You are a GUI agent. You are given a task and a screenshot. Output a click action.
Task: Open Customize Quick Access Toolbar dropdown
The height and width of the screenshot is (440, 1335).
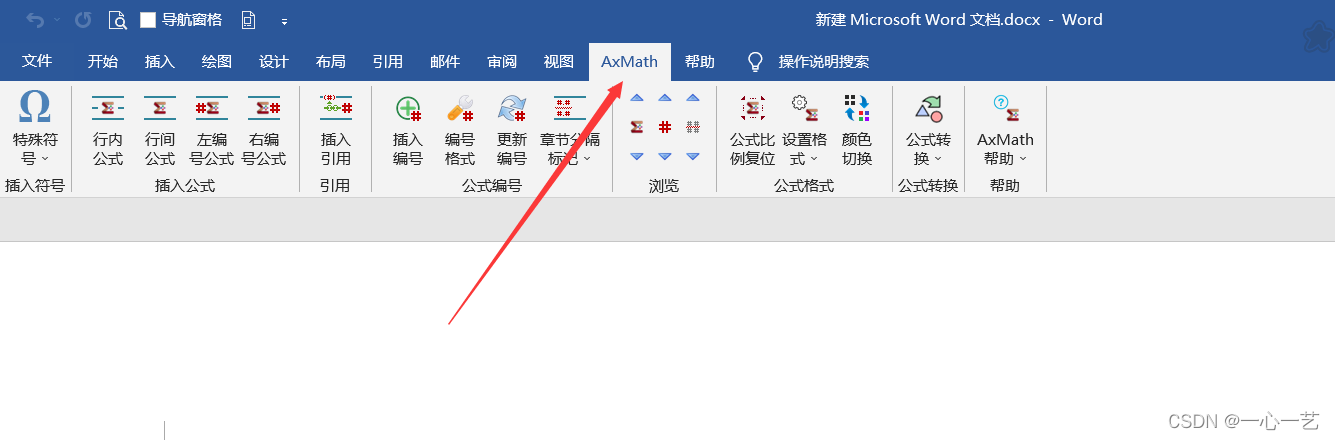tap(285, 21)
